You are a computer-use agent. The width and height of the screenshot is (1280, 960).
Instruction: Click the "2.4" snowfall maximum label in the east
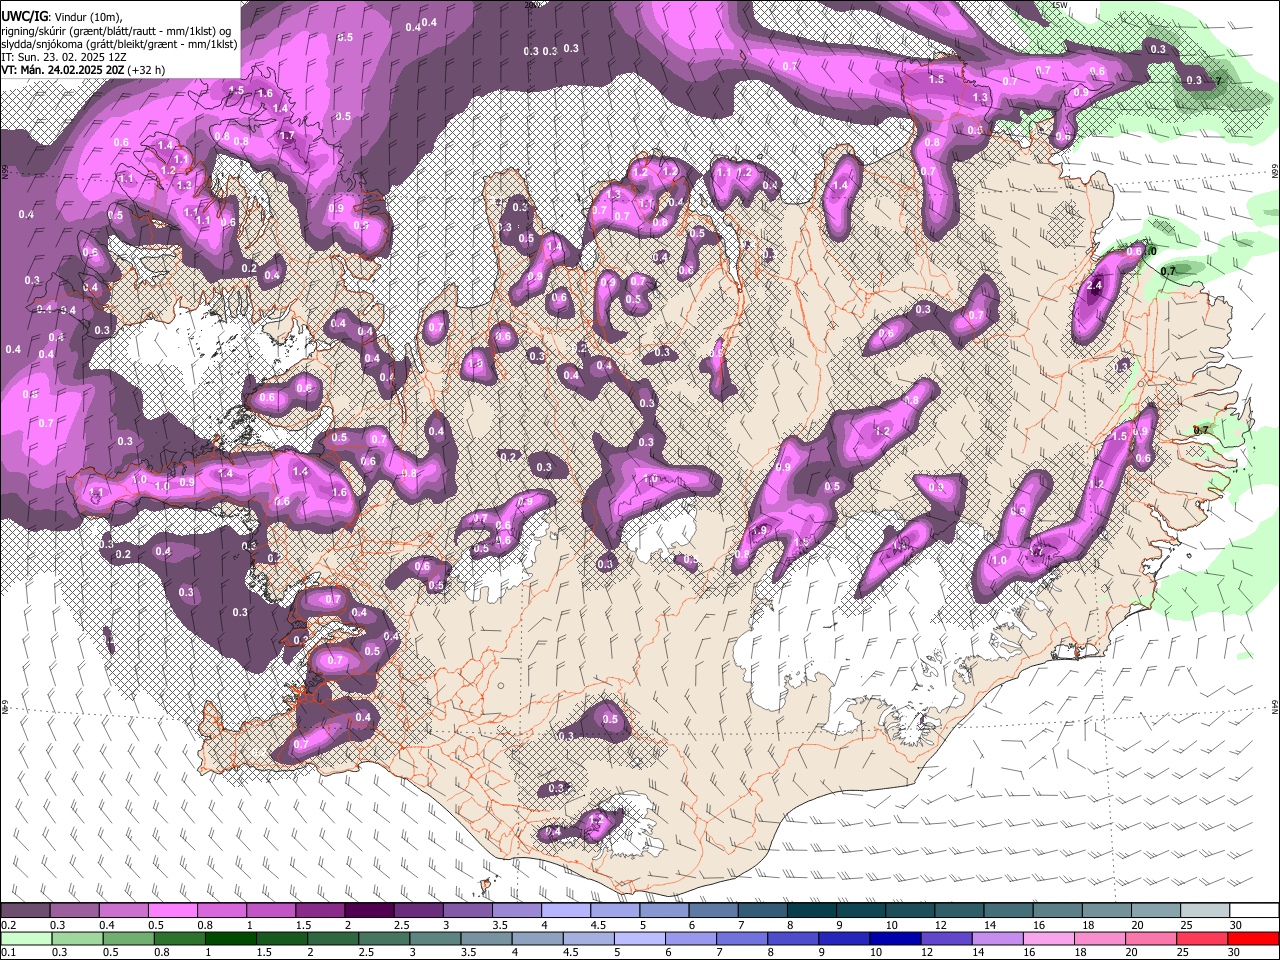(x=1094, y=286)
